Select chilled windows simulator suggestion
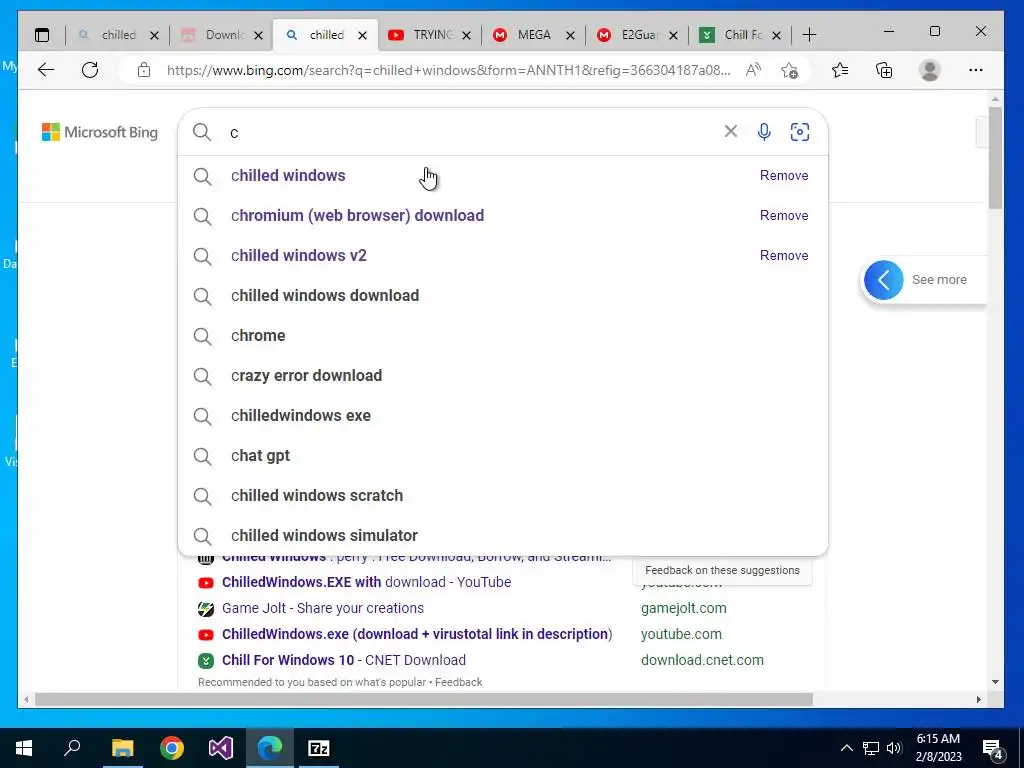This screenshot has width=1024, height=768. pos(503,536)
